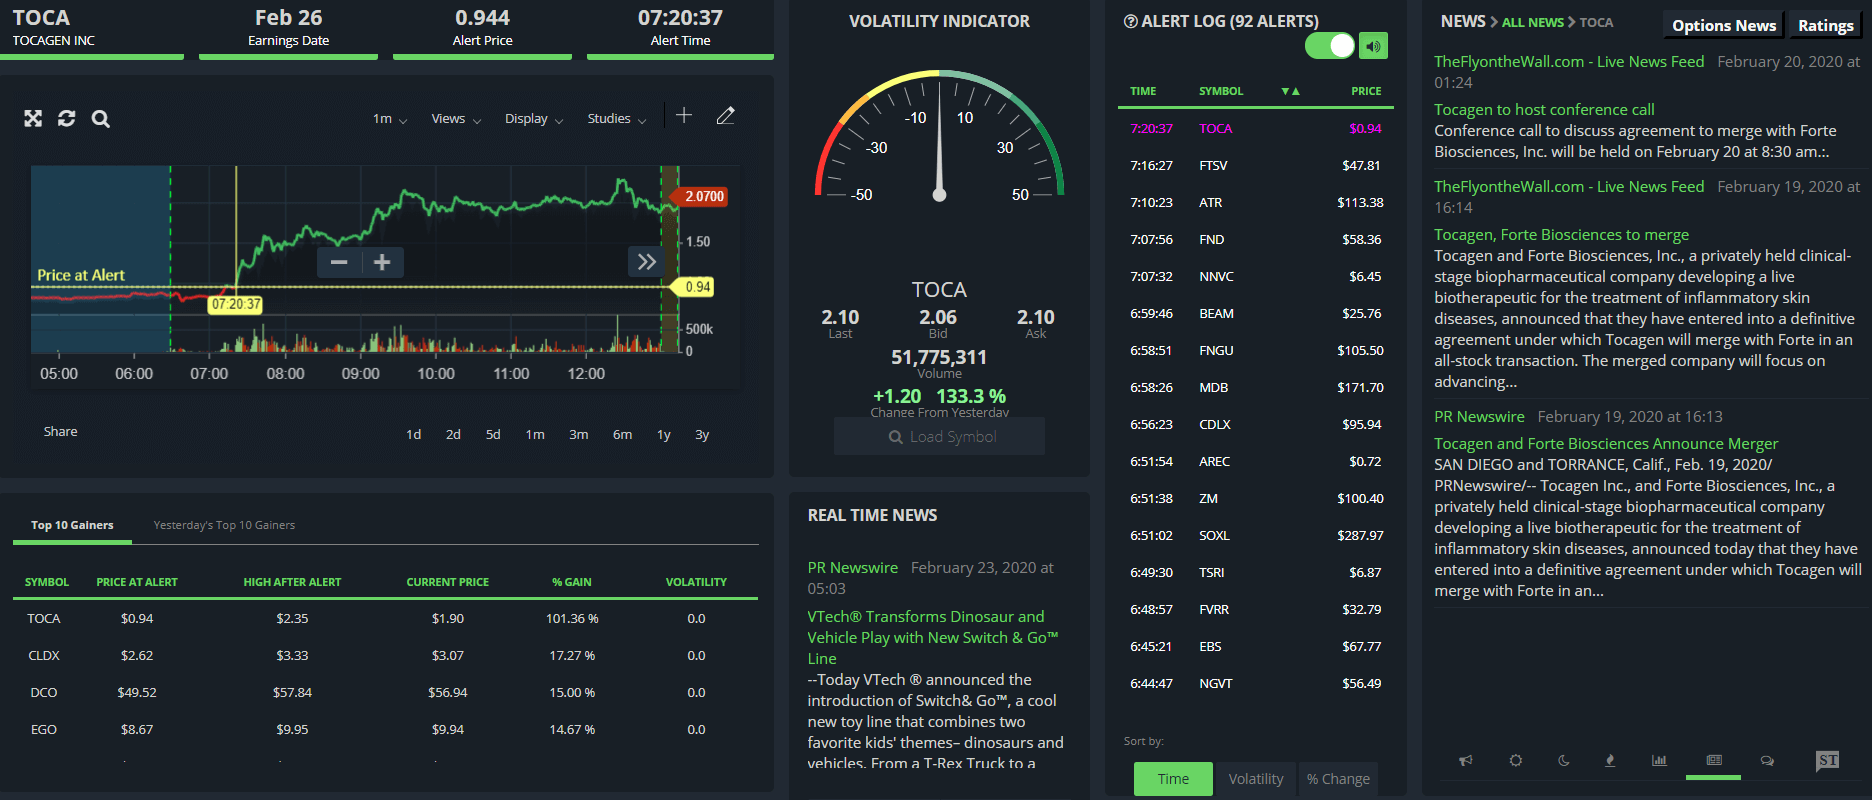1872x800 pixels.
Task: Open the StockTwits ST icon
Action: tap(1827, 761)
